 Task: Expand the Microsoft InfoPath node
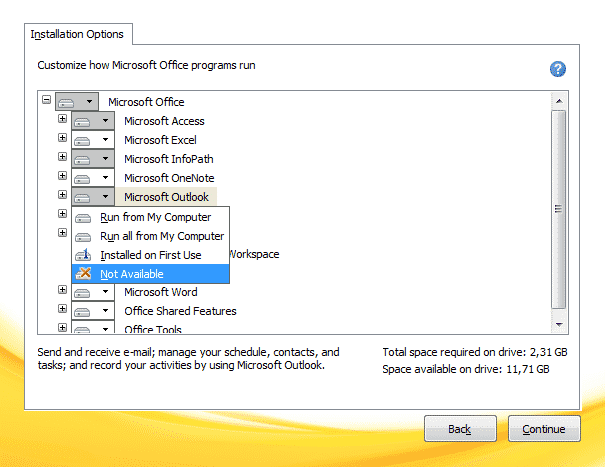point(63,156)
